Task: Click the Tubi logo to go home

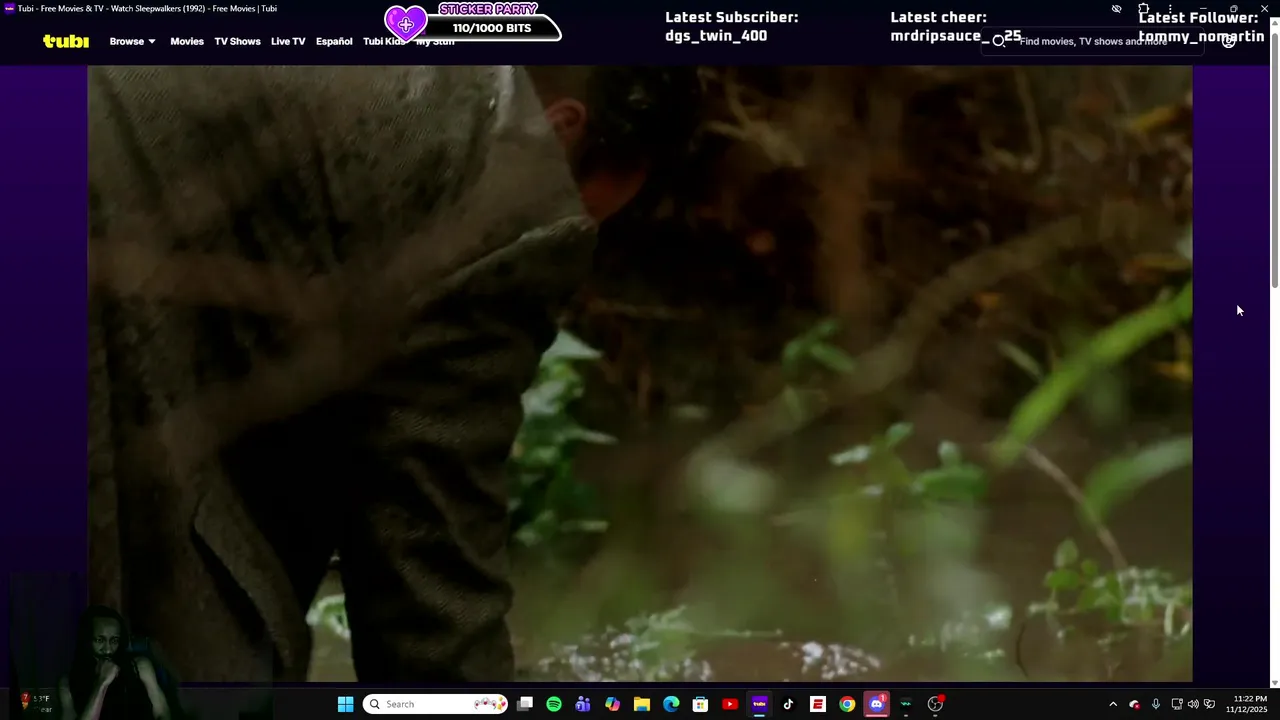Action: pyautogui.click(x=66, y=41)
